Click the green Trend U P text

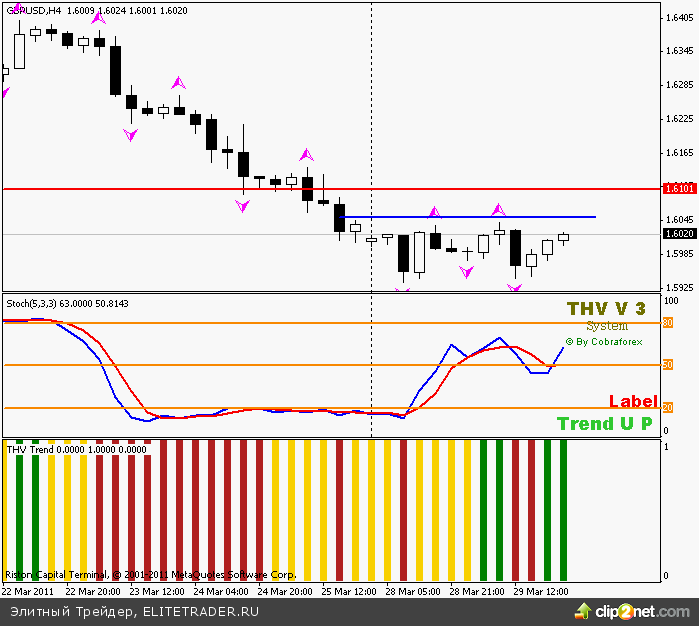click(604, 424)
